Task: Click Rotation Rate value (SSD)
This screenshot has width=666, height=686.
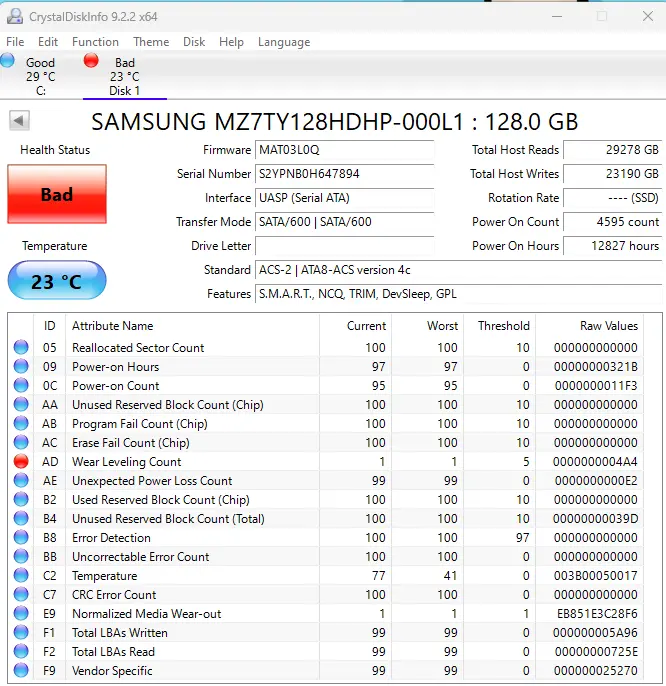Action: pos(613,198)
